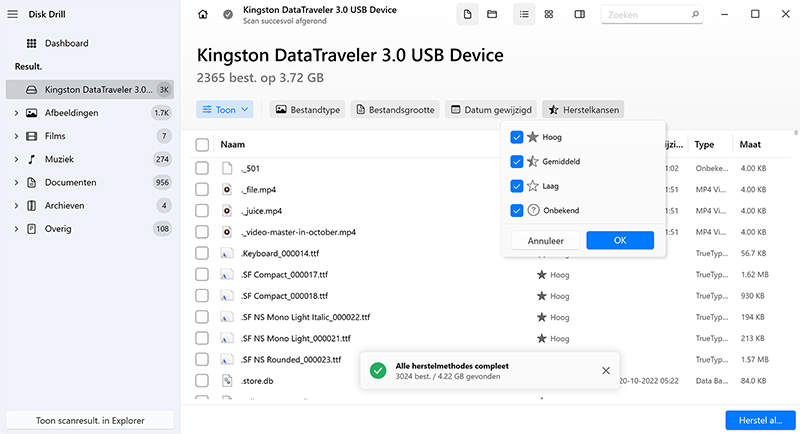Click into the Zoeken search field

649,16
